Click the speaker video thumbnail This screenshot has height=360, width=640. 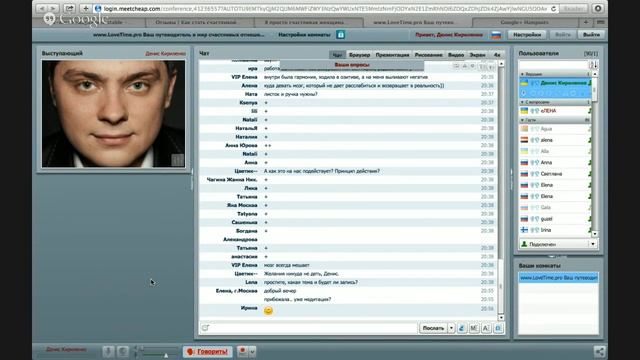click(x=113, y=114)
